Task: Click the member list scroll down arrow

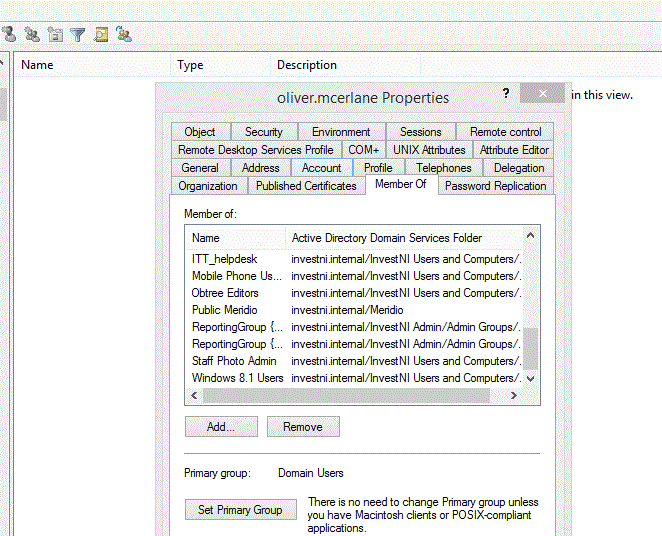Action: pyautogui.click(x=531, y=379)
